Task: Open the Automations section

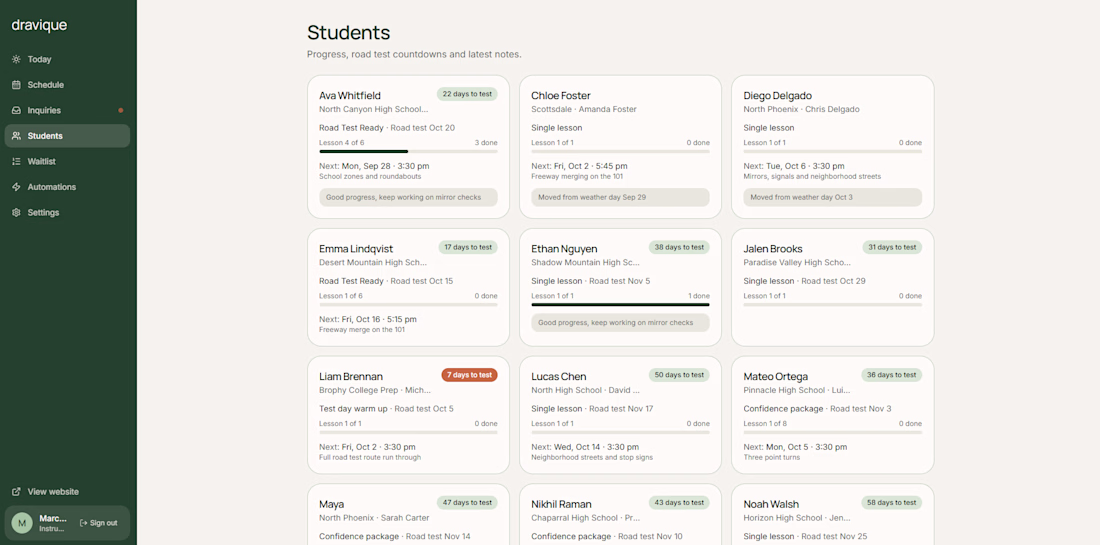Action: (67, 187)
